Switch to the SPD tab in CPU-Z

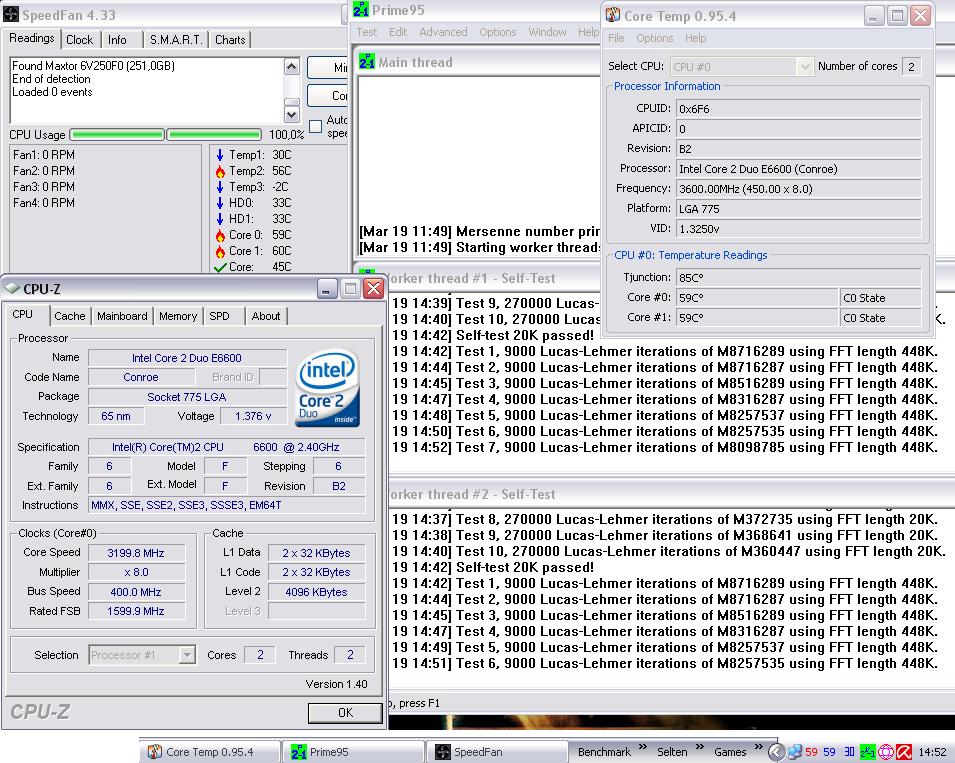(x=219, y=316)
